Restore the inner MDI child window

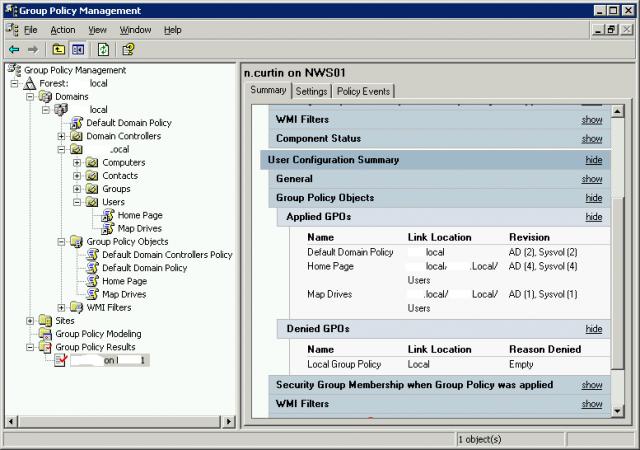click(x=612, y=29)
